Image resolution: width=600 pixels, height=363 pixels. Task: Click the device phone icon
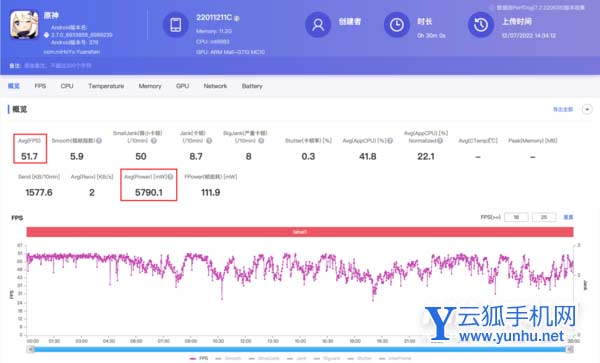[x=176, y=25]
